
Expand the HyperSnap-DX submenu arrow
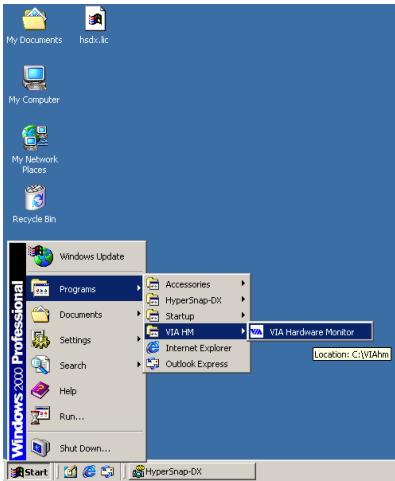243,299
